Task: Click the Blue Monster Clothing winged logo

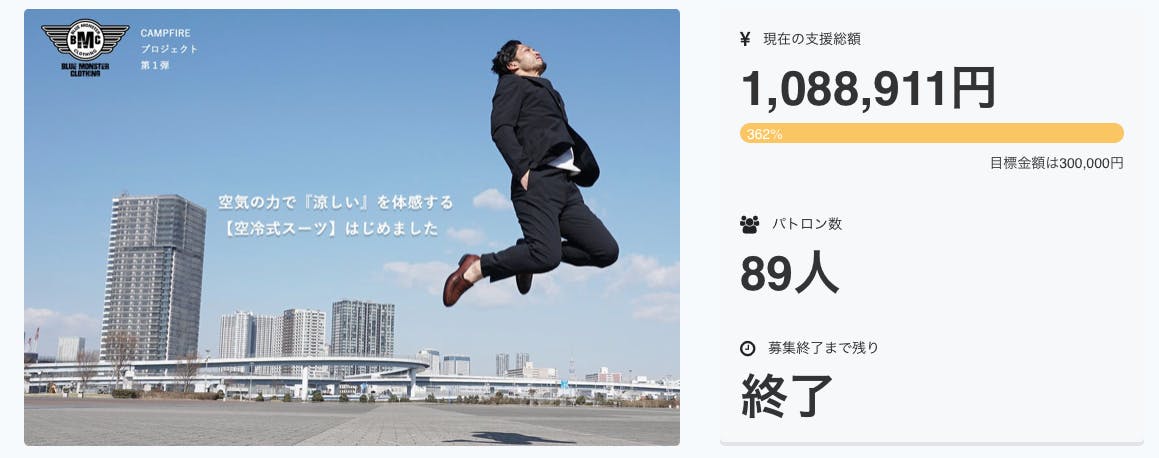Action: pos(85,41)
